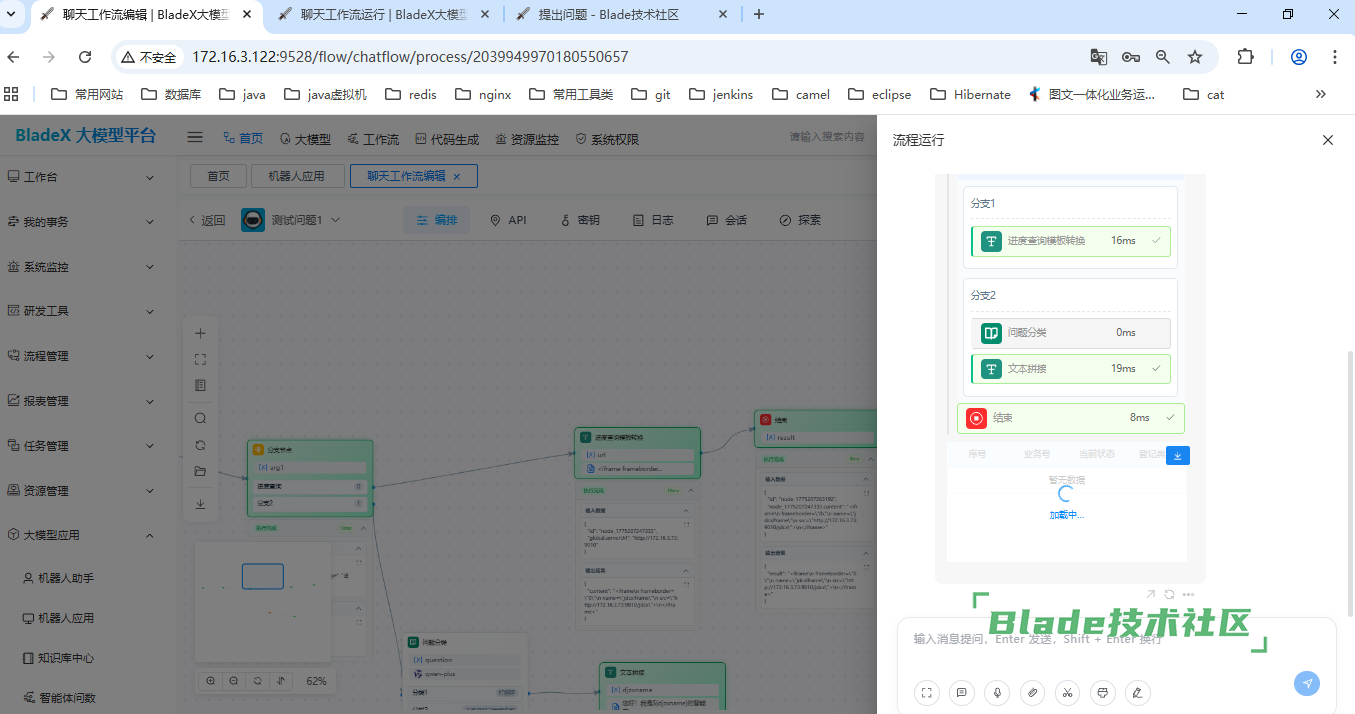Click the blue send message button
This screenshot has width=1355, height=714.
click(1306, 683)
